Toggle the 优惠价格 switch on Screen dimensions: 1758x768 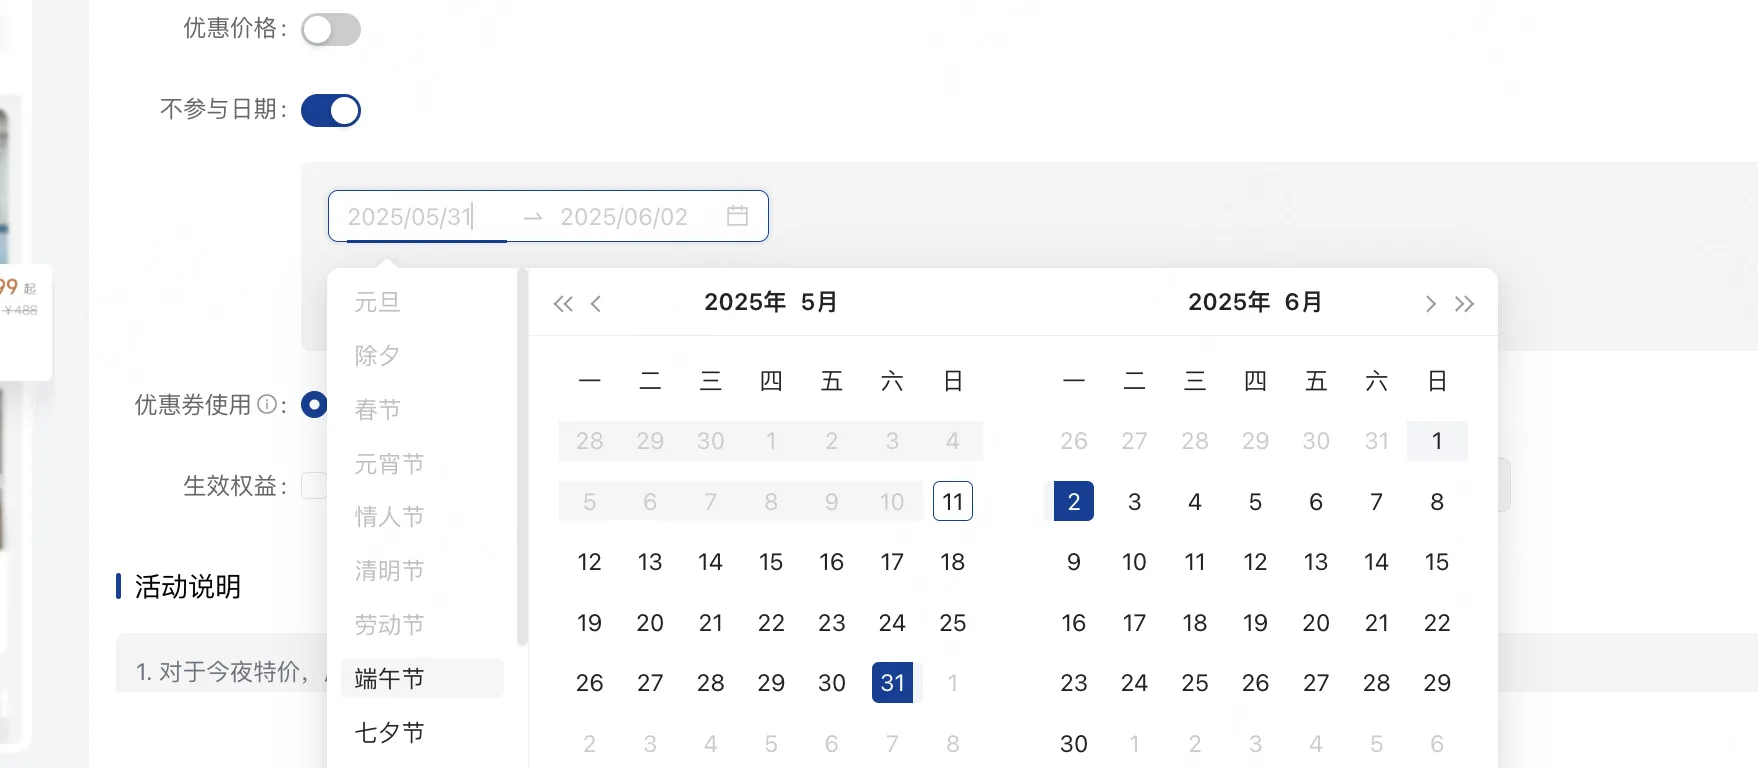331,30
